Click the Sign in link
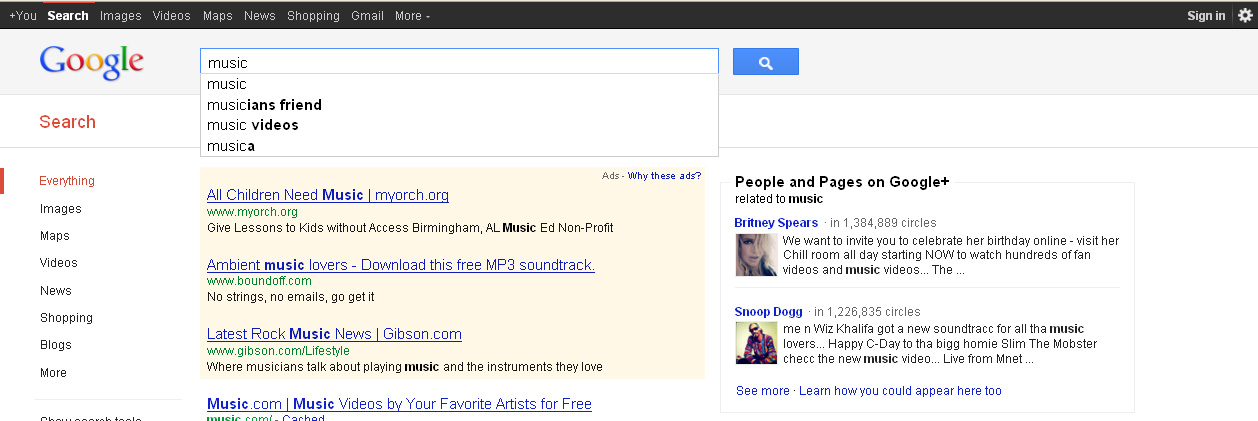The height and width of the screenshot is (421, 1258). 1205,16
